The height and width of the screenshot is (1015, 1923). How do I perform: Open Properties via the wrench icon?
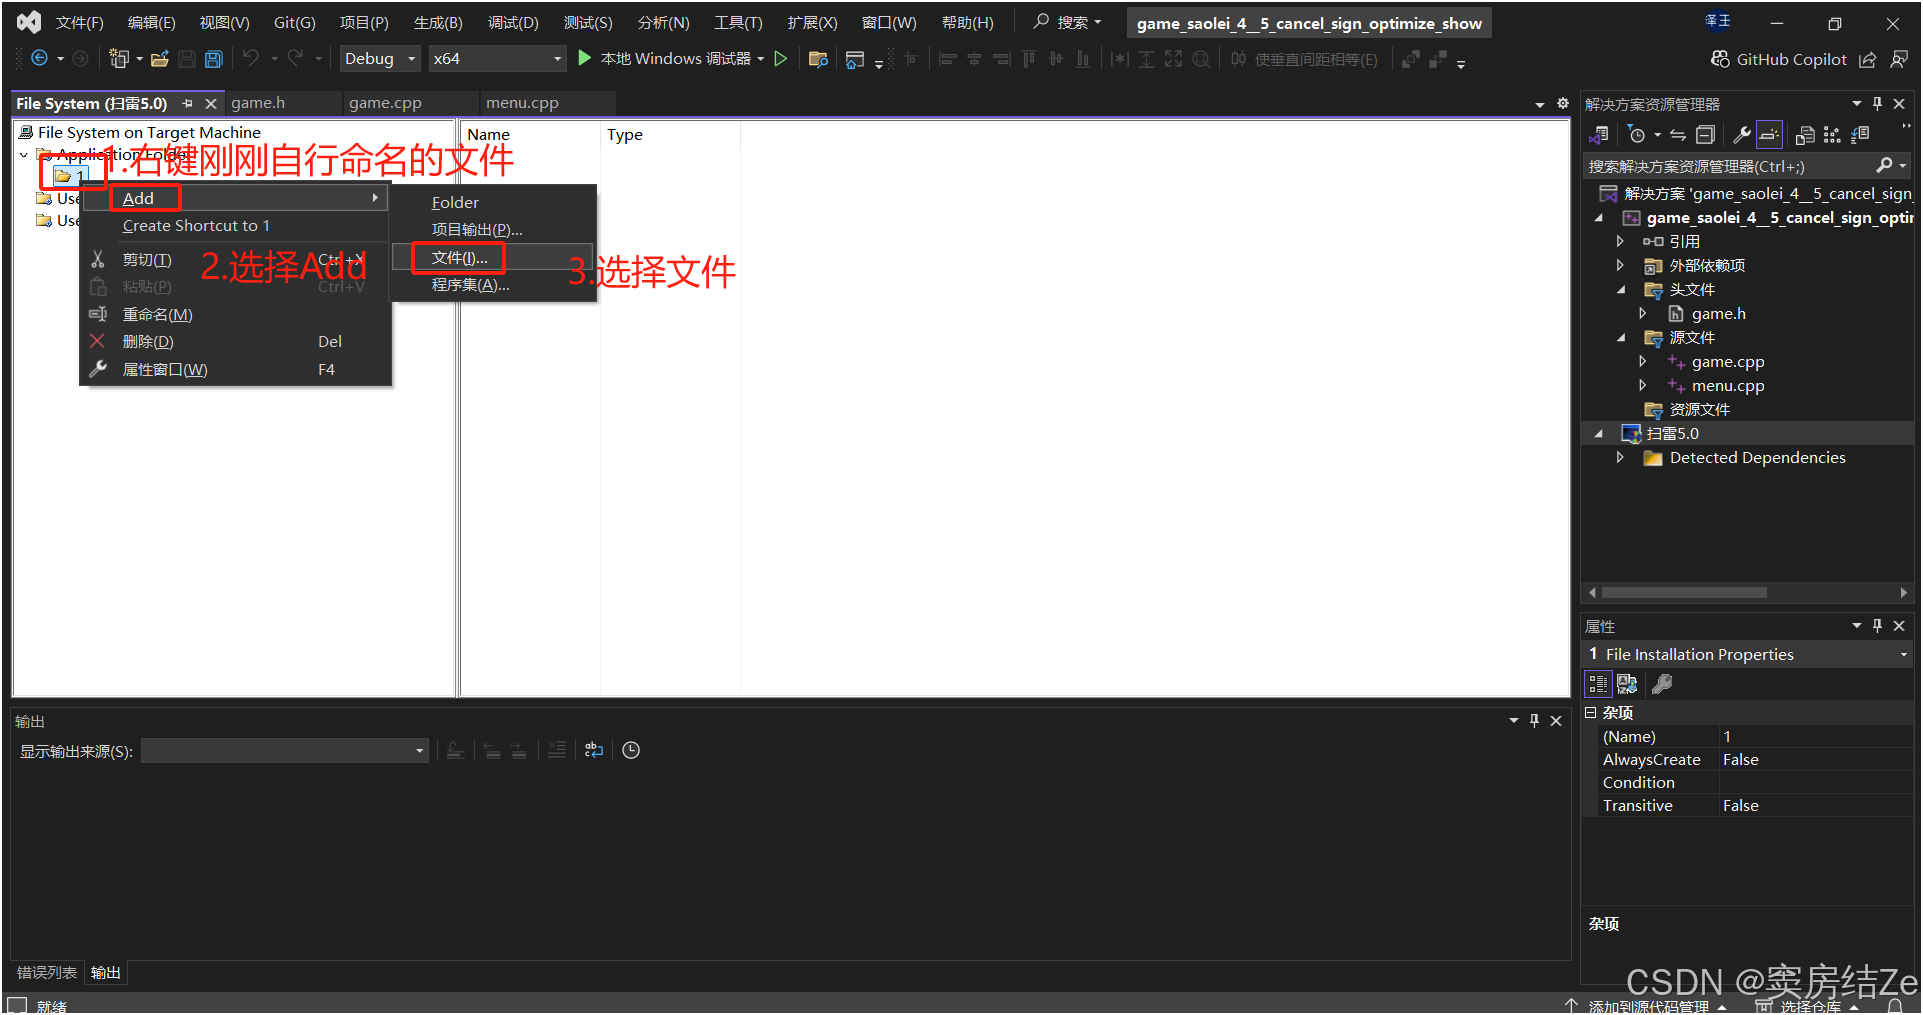1742,134
